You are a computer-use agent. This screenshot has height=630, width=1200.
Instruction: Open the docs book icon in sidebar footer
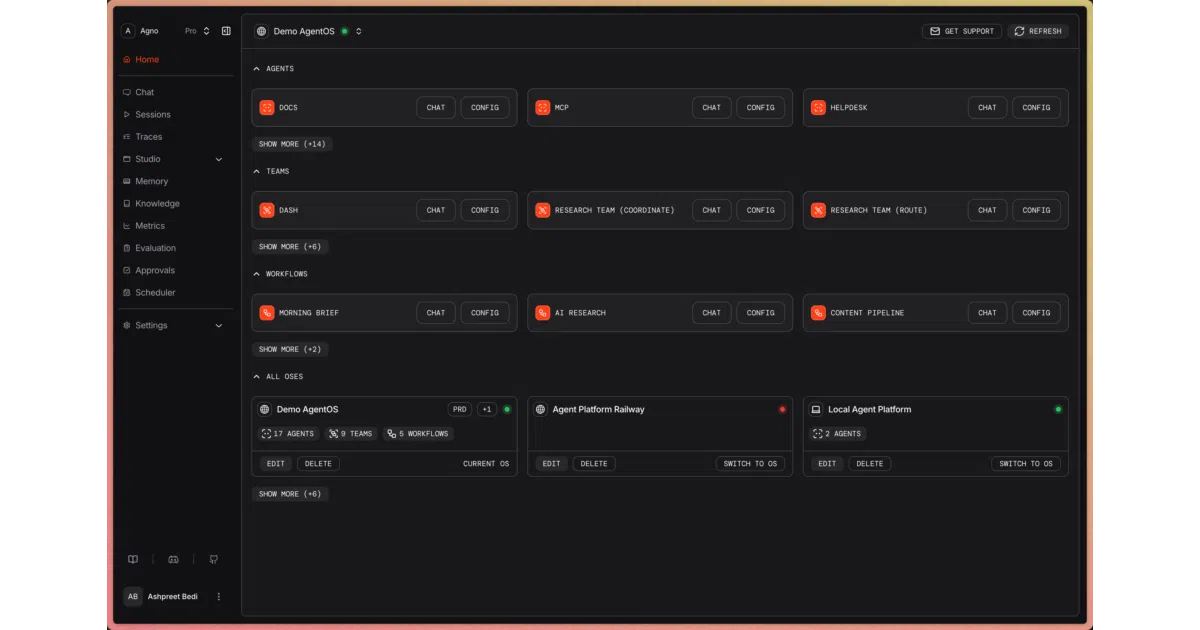(x=133, y=560)
